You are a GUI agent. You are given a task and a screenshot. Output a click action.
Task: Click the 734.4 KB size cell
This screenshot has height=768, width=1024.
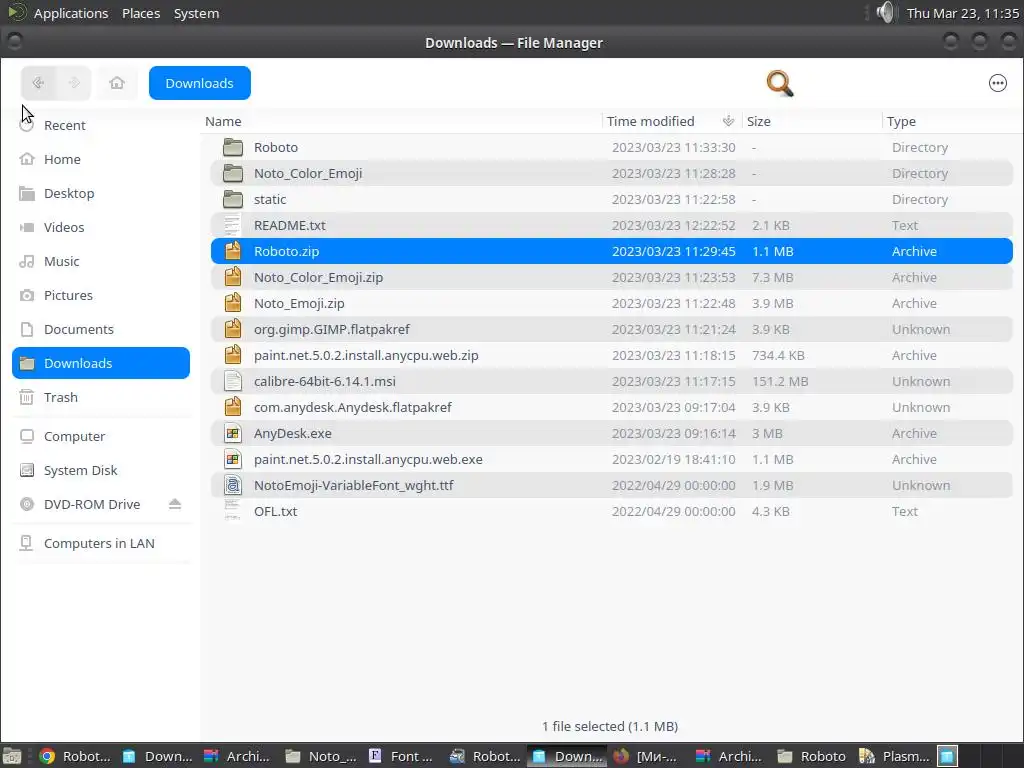point(778,355)
